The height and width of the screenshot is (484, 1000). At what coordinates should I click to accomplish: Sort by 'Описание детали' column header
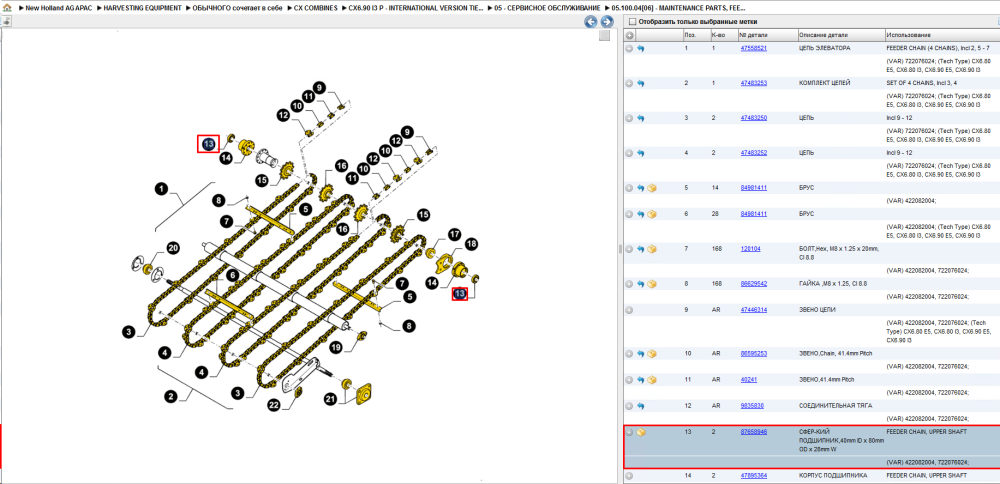pos(841,34)
